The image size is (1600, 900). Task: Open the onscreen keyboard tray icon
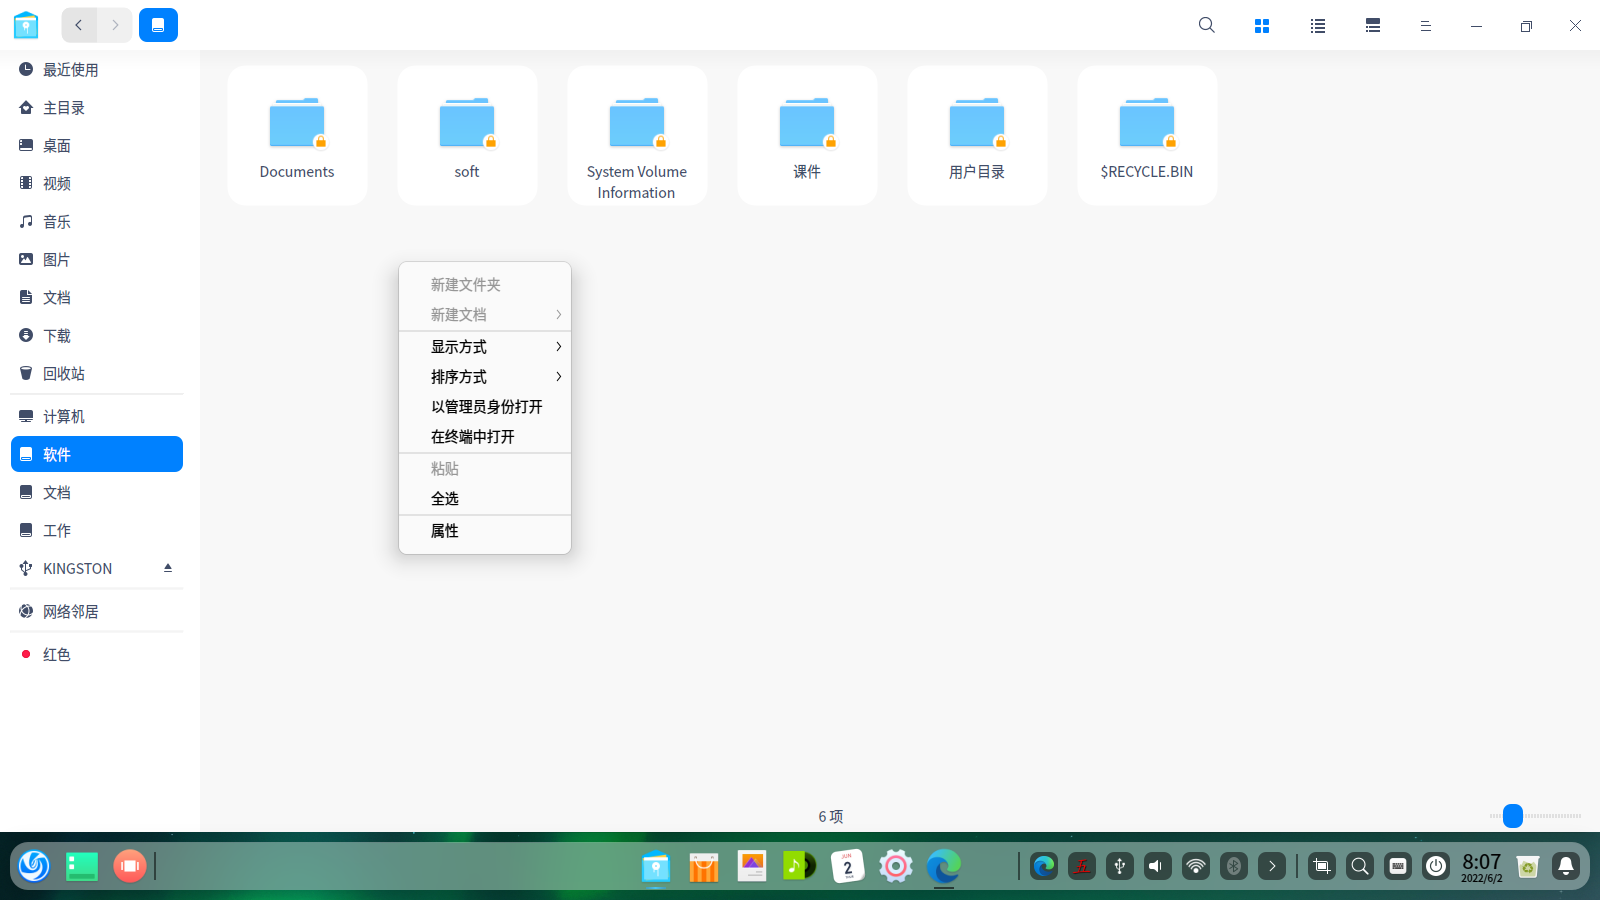click(1397, 866)
